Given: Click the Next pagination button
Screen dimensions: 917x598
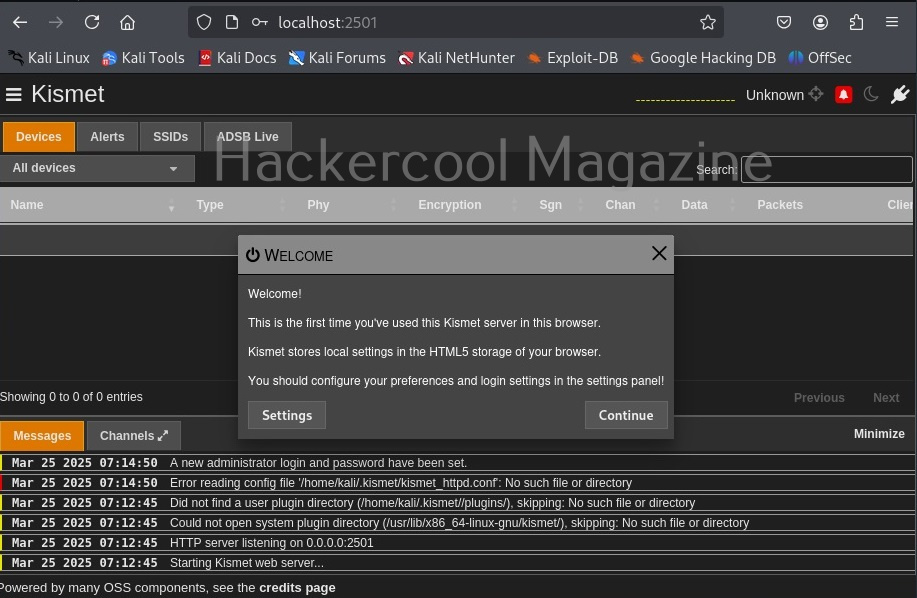Looking at the screenshot, I should pos(886,397).
